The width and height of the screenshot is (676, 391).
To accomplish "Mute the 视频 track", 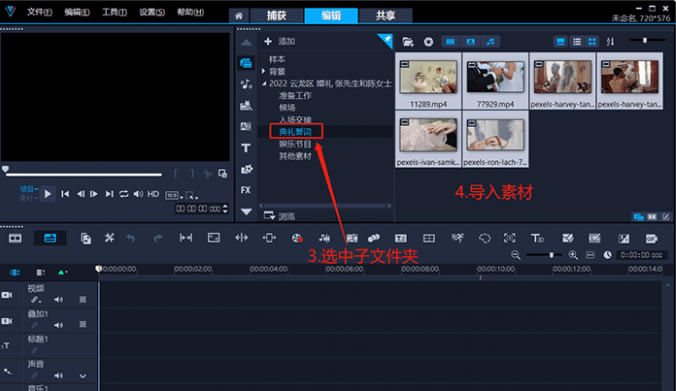I will 58,299.
